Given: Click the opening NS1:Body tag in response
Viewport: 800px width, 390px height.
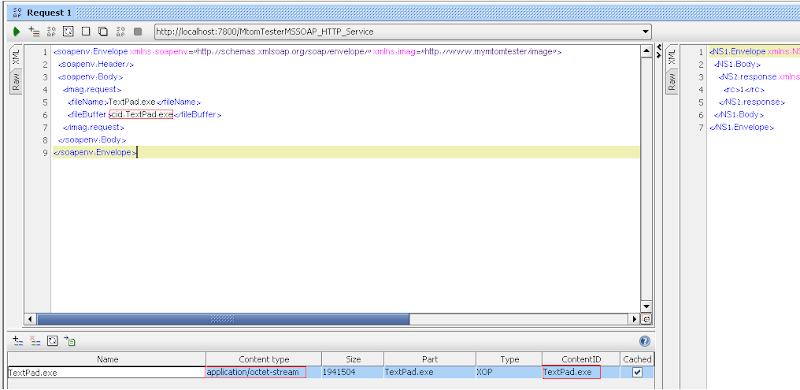Looking at the screenshot, I should tap(737, 65).
